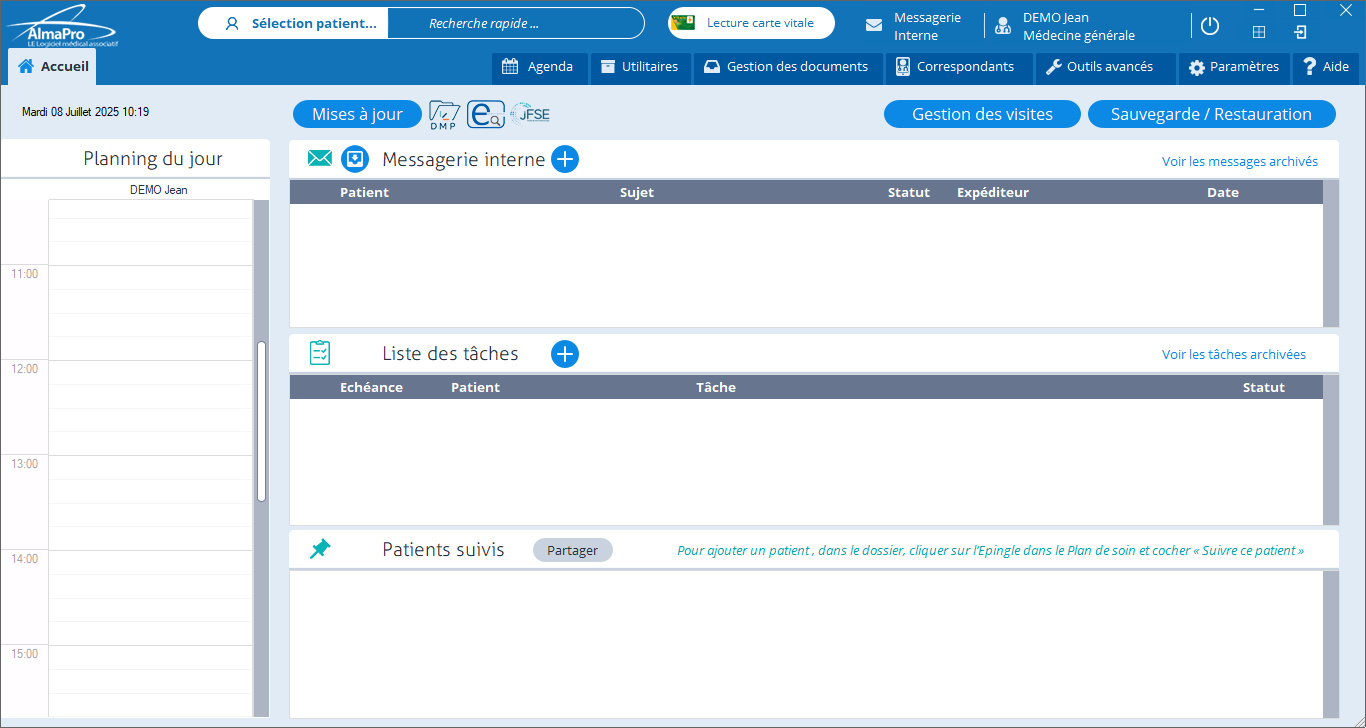Click the Recherche rapide search field
This screenshot has height=728, width=1366.
point(515,23)
